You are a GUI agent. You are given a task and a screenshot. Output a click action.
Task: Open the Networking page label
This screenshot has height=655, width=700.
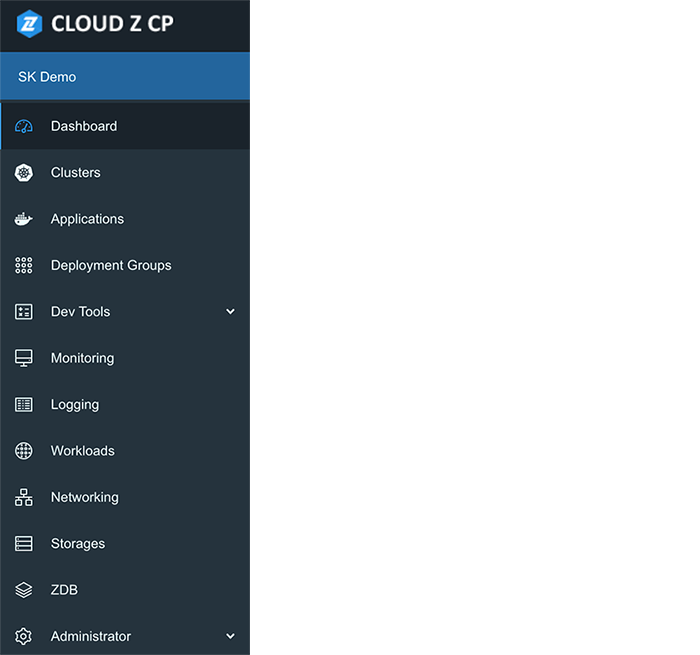coord(85,497)
